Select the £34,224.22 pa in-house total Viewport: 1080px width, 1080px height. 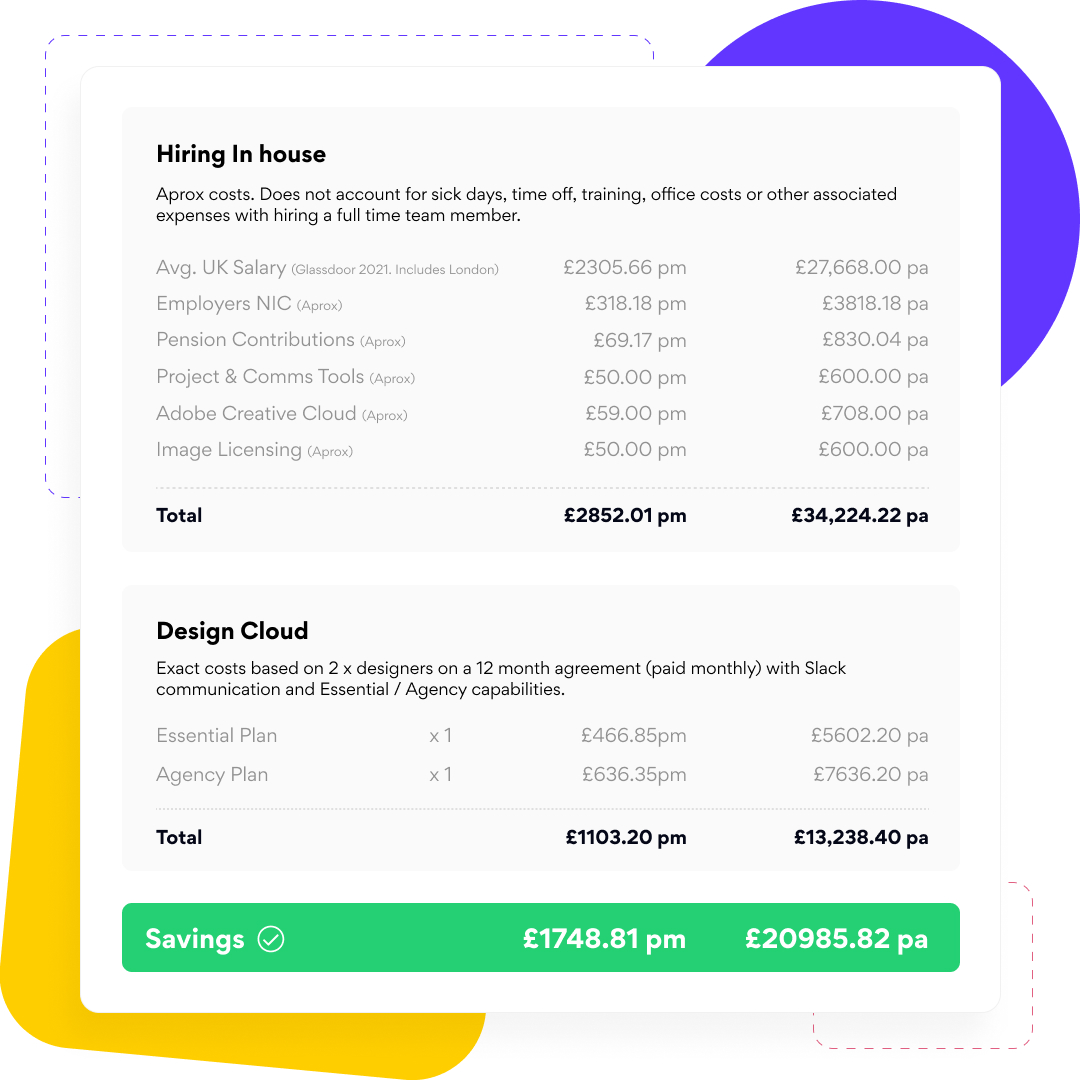[860, 516]
